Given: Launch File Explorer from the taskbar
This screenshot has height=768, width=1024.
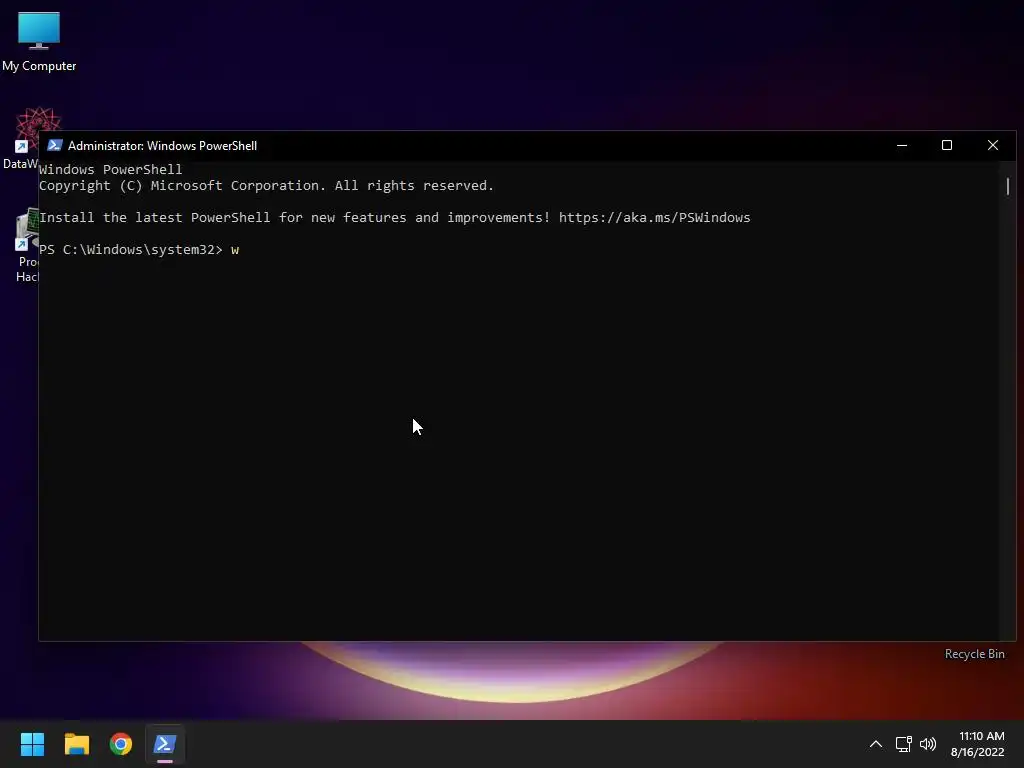Looking at the screenshot, I should coord(76,744).
